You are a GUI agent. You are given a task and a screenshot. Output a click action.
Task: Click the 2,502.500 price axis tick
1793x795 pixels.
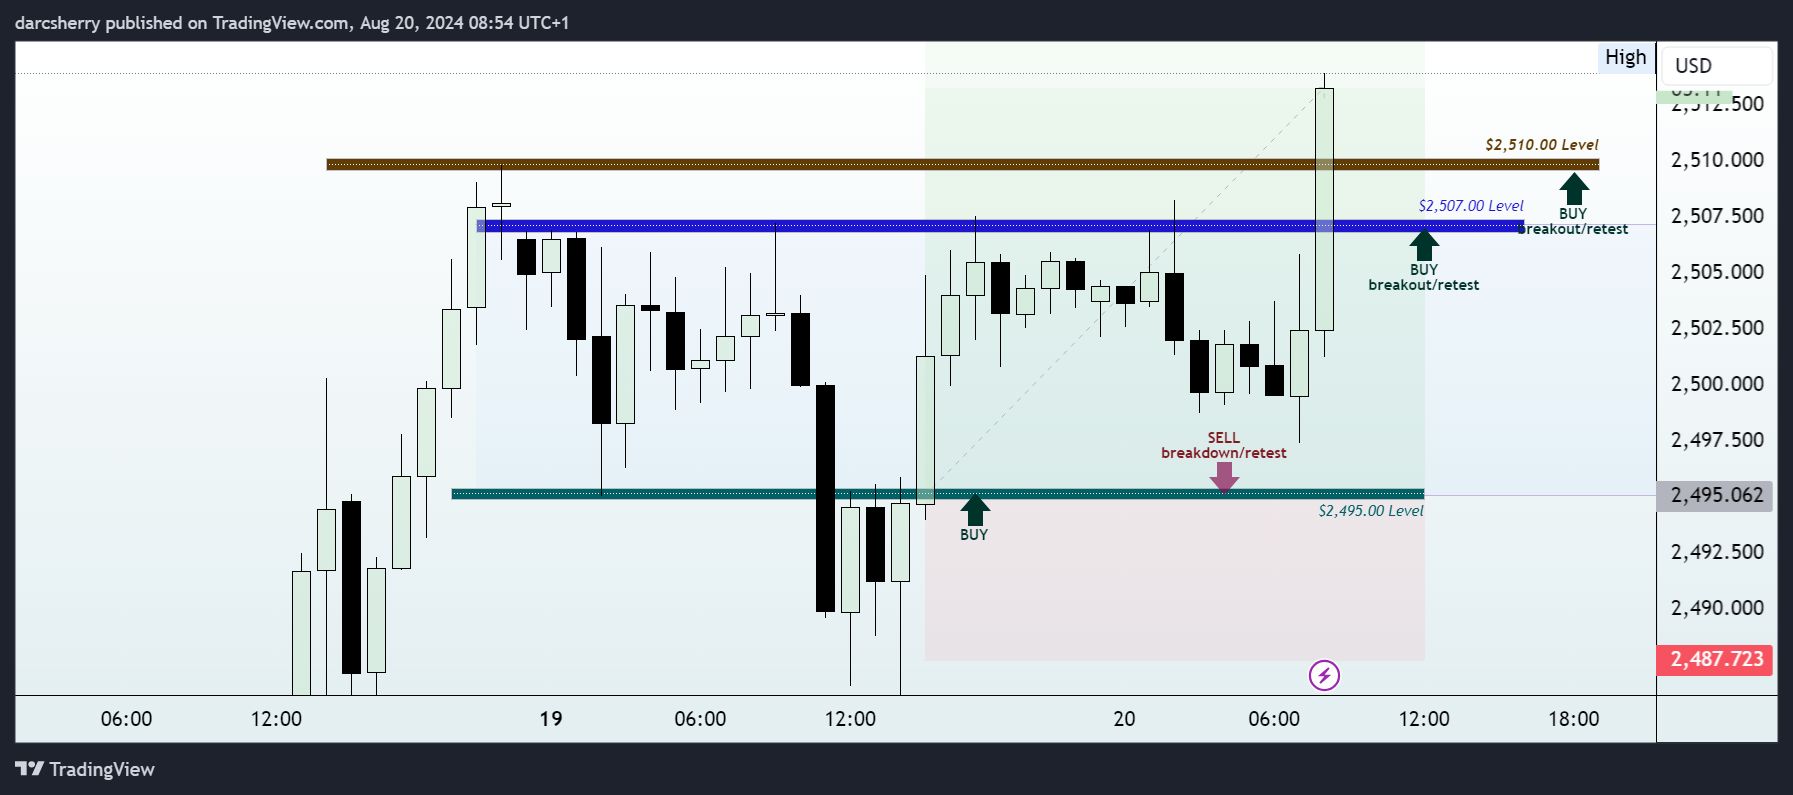(1716, 328)
